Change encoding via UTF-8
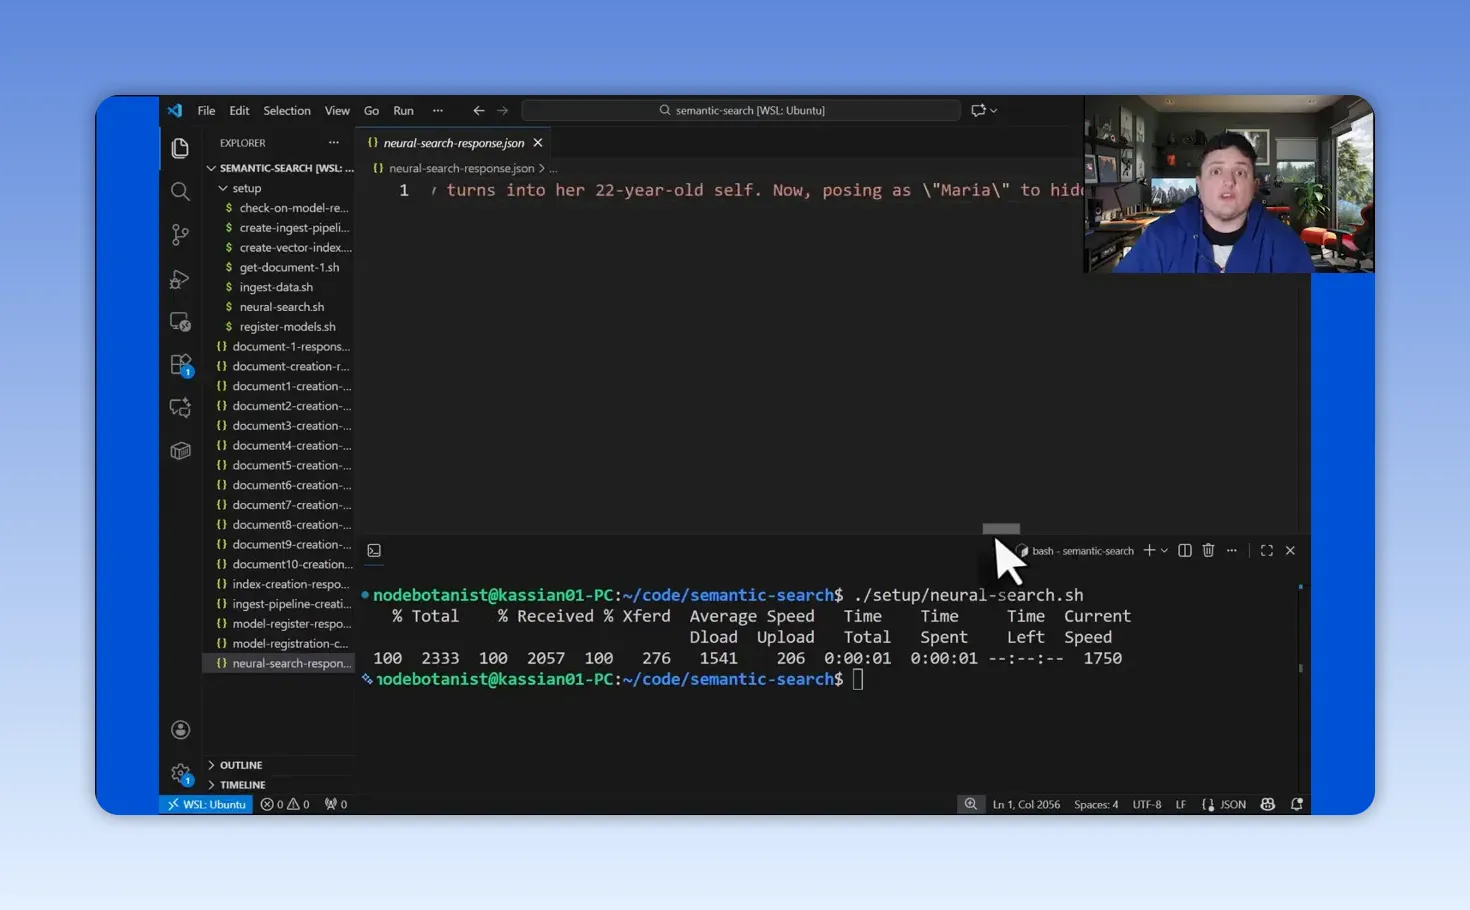The width and height of the screenshot is (1470, 910). click(x=1147, y=804)
